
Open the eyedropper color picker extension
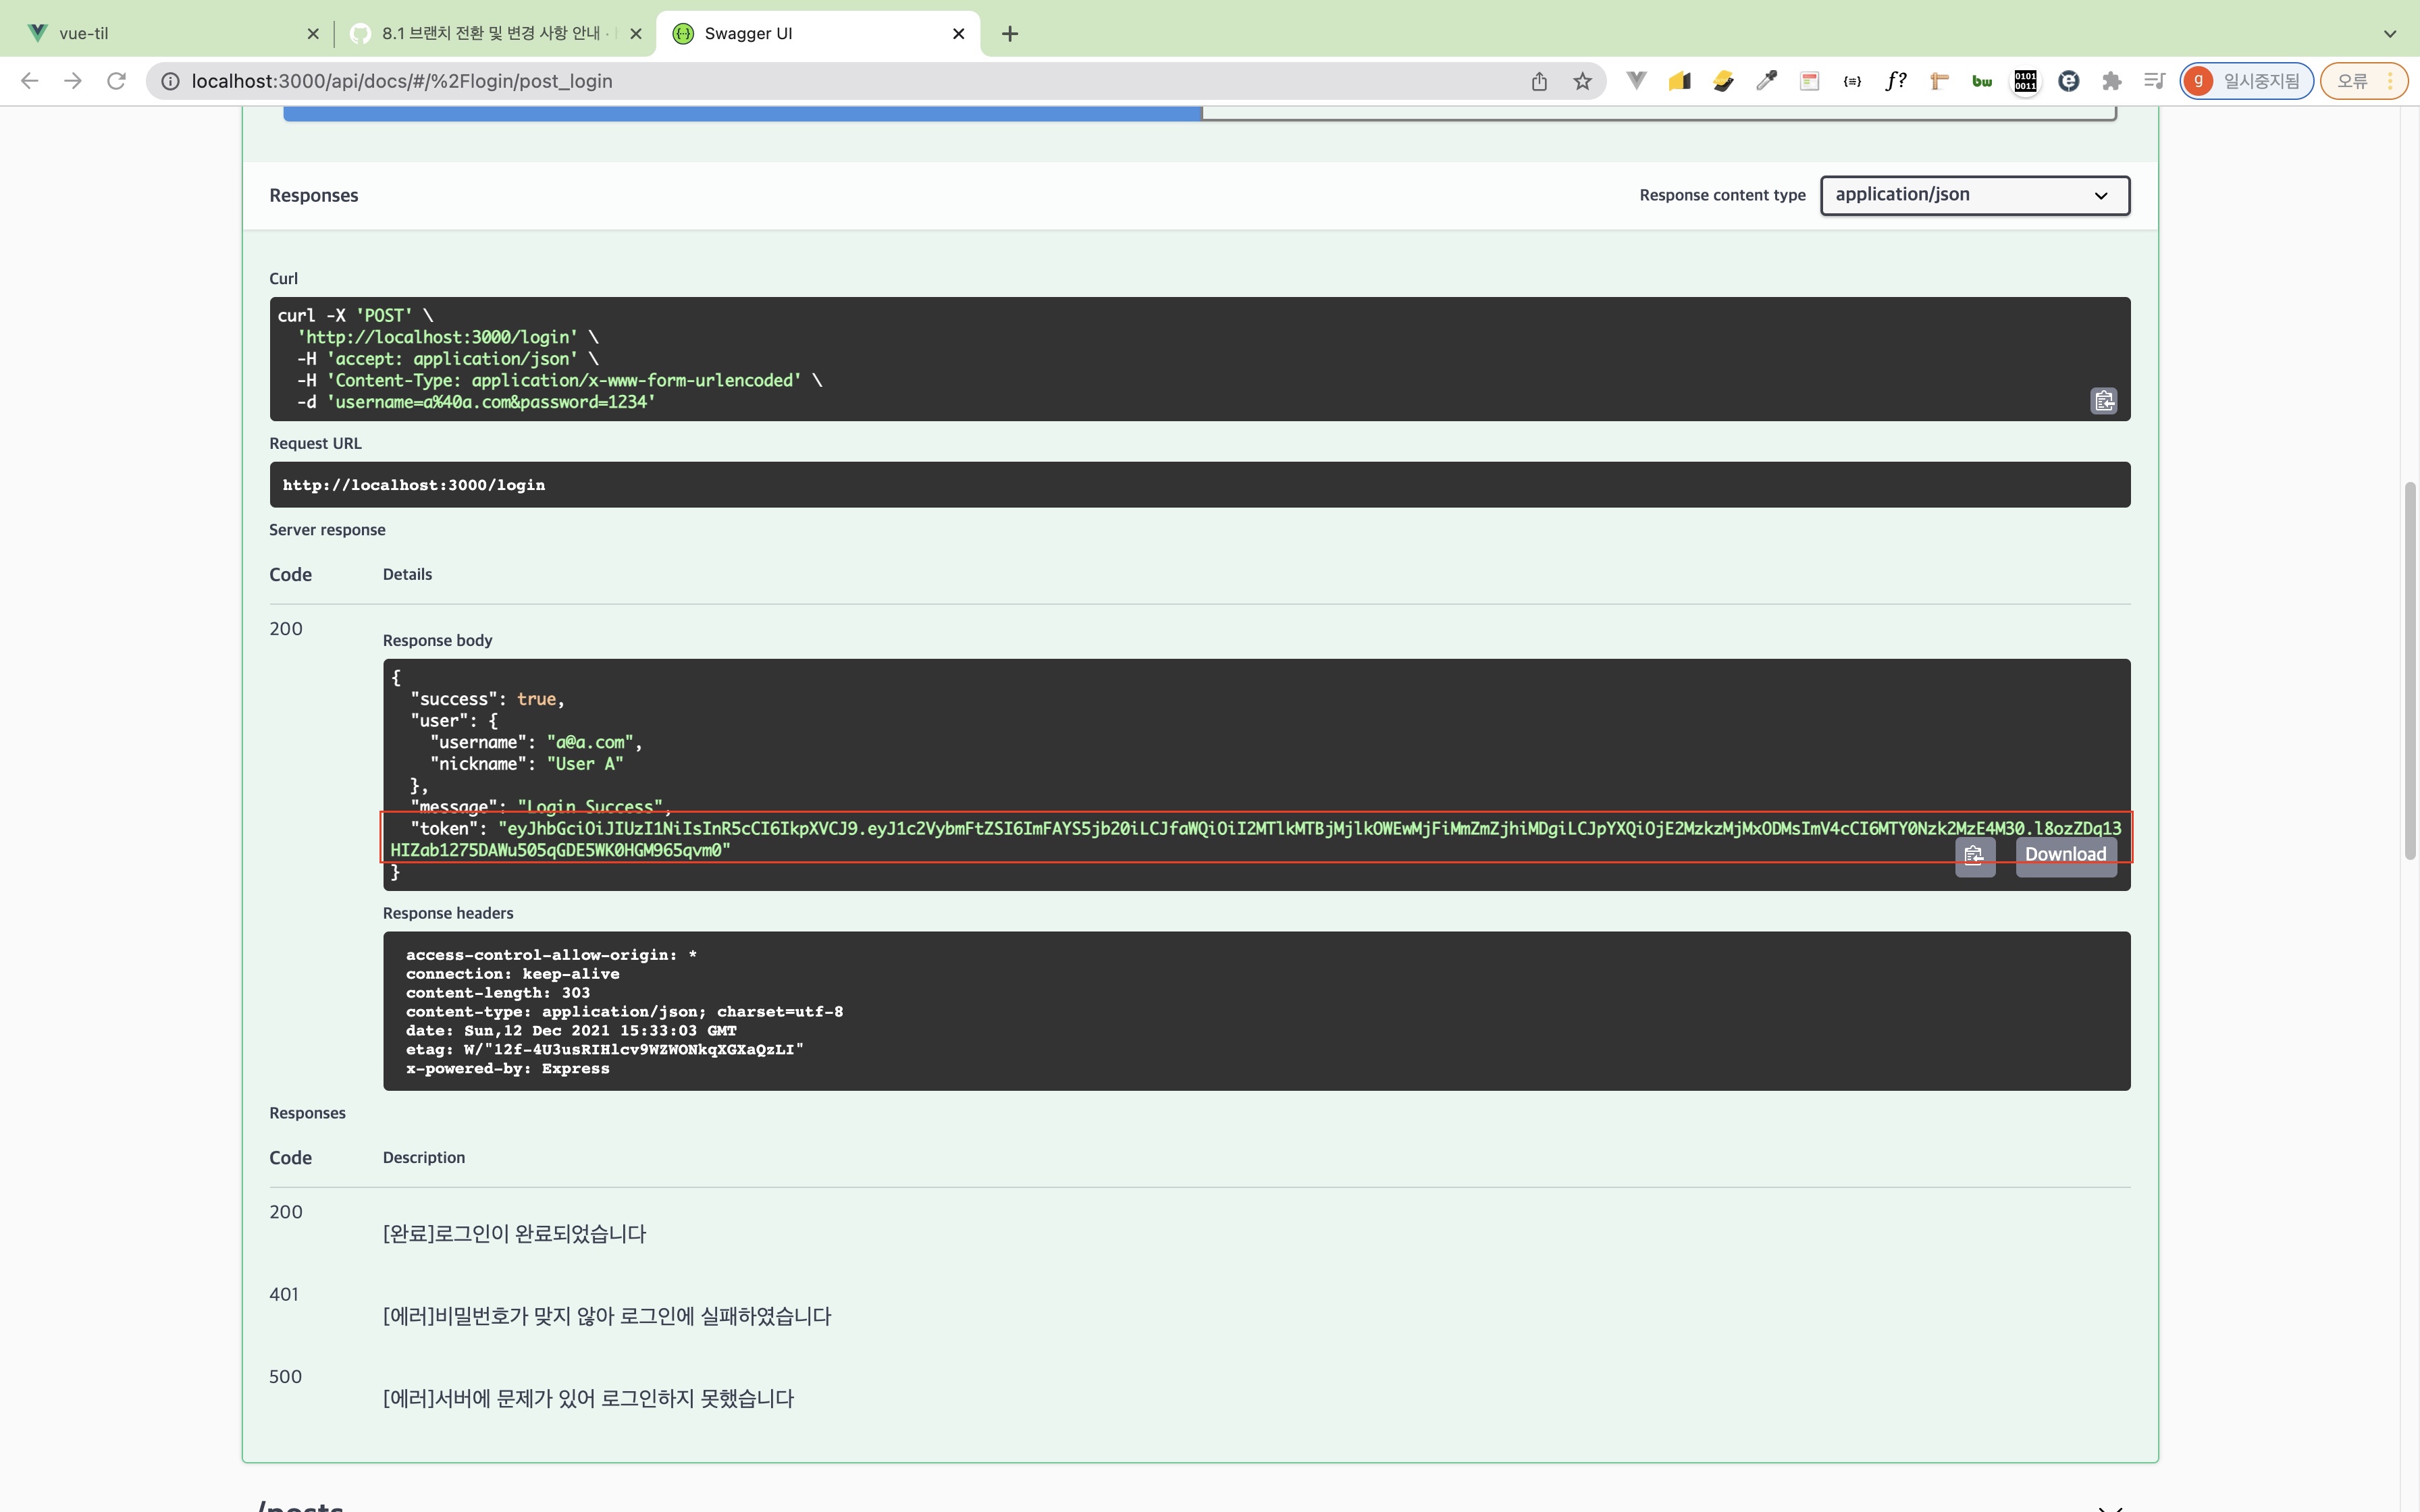click(x=1766, y=81)
